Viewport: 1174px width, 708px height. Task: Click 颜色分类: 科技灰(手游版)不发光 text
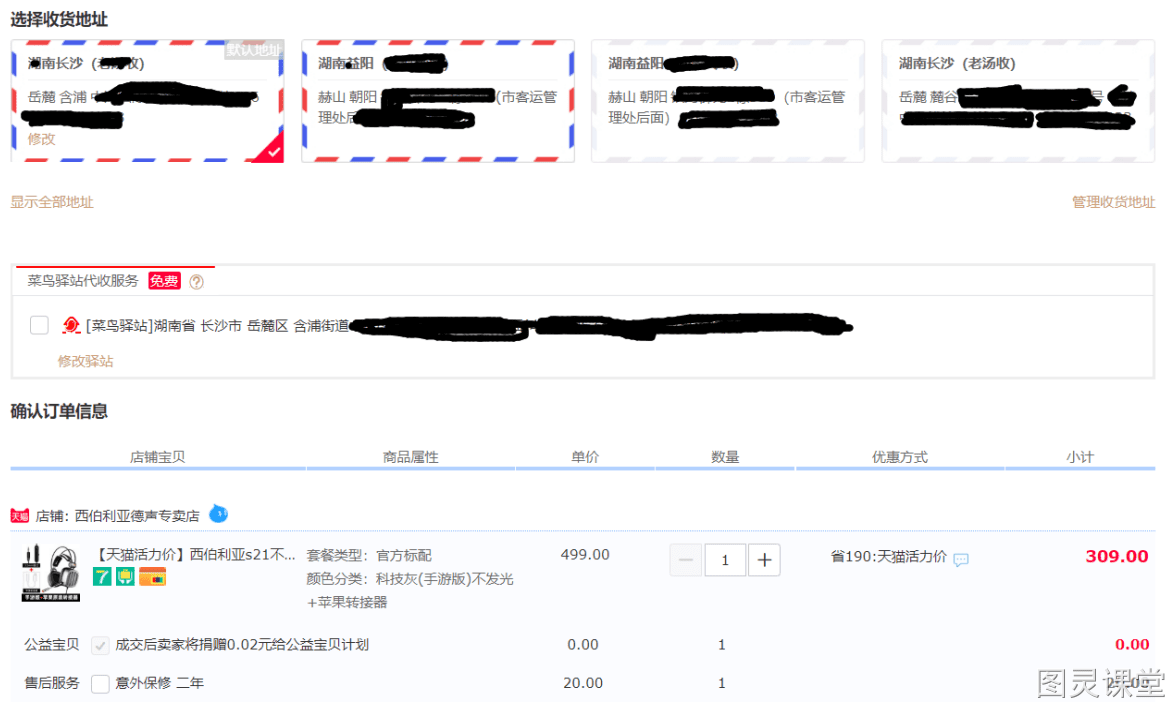(x=410, y=579)
